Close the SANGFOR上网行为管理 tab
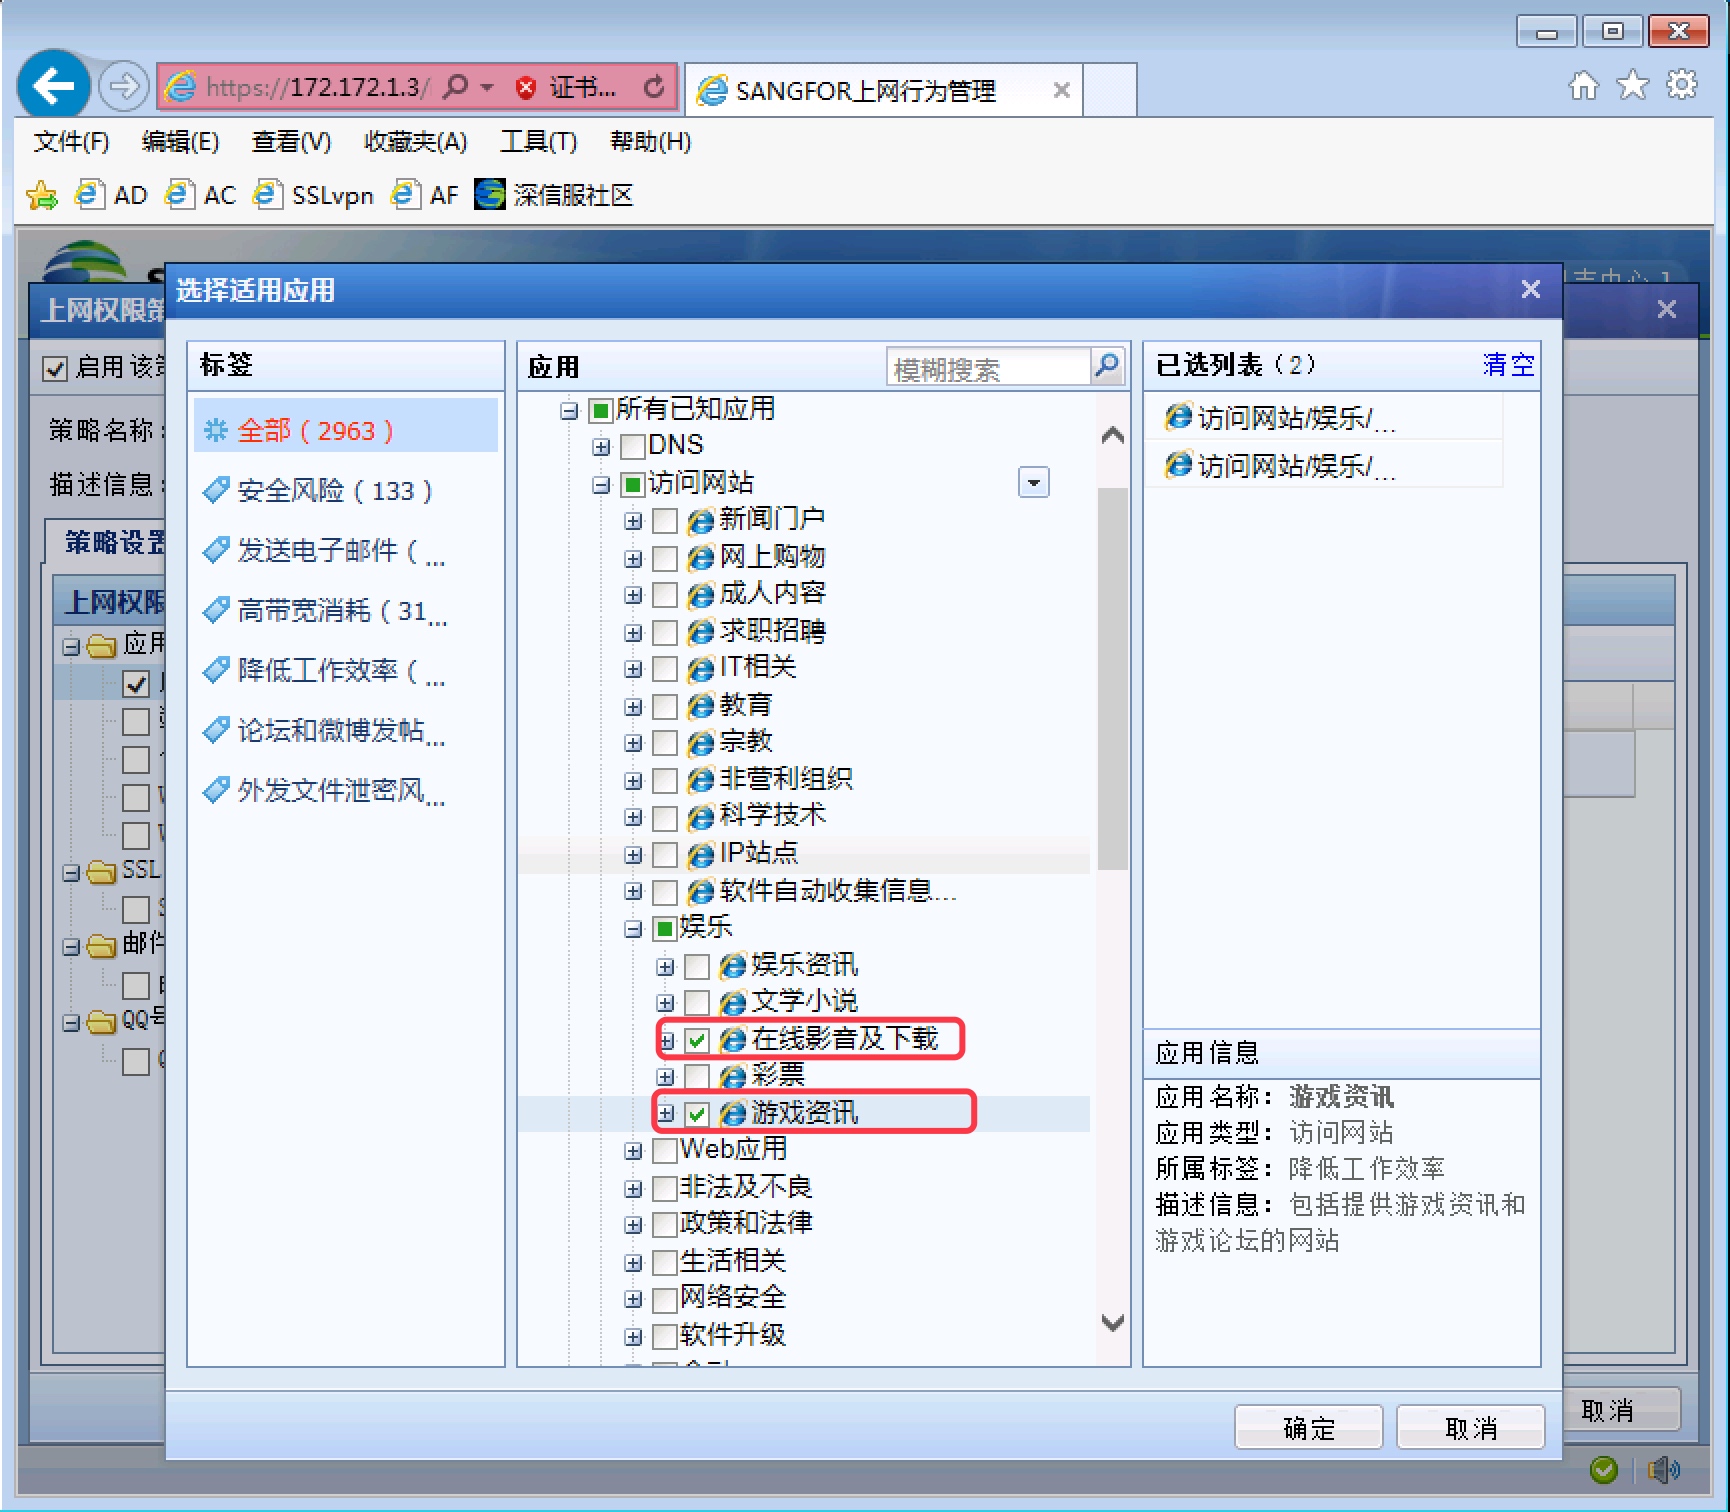The image size is (1730, 1512). point(1062,90)
